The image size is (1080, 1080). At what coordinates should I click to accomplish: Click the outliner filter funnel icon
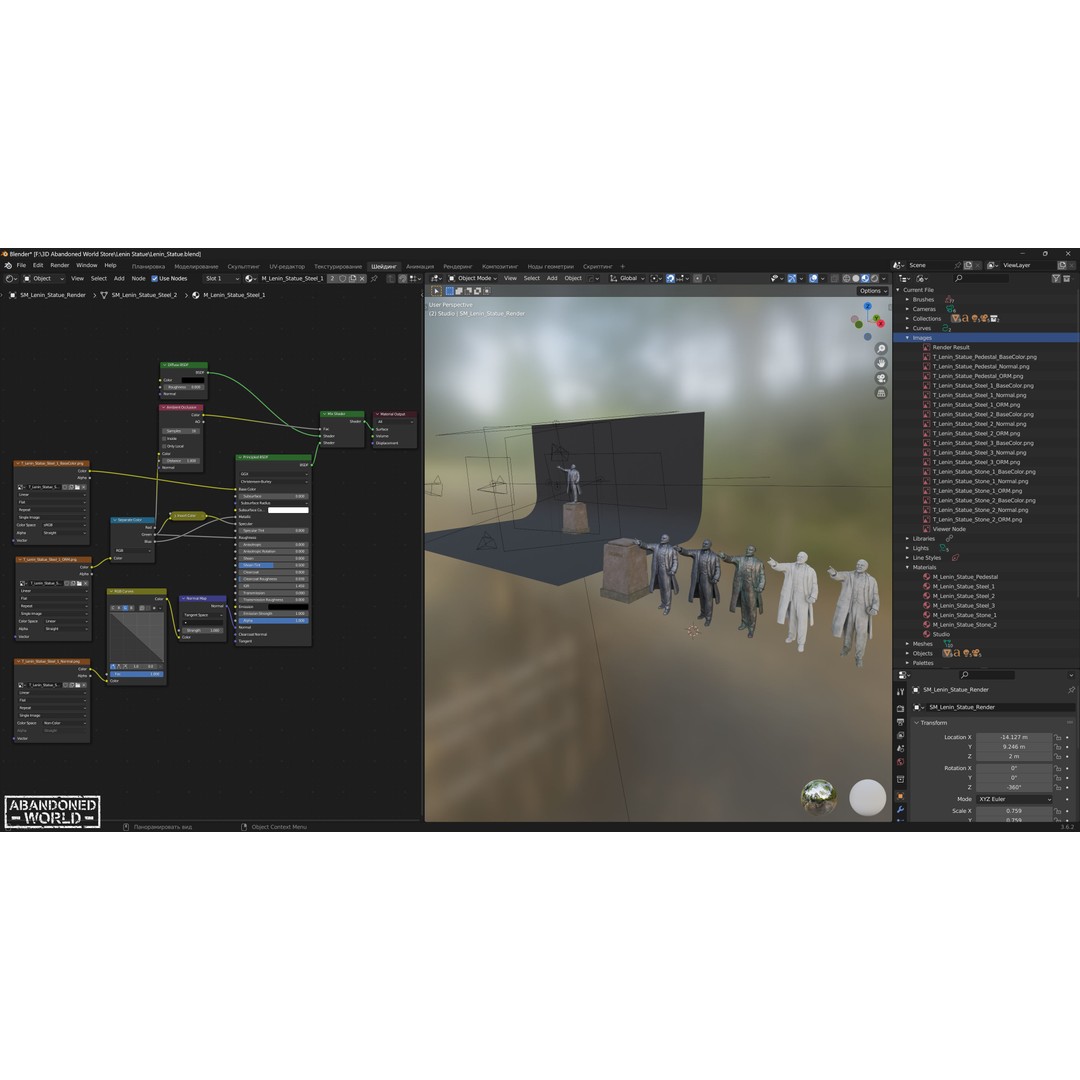coord(1056,278)
